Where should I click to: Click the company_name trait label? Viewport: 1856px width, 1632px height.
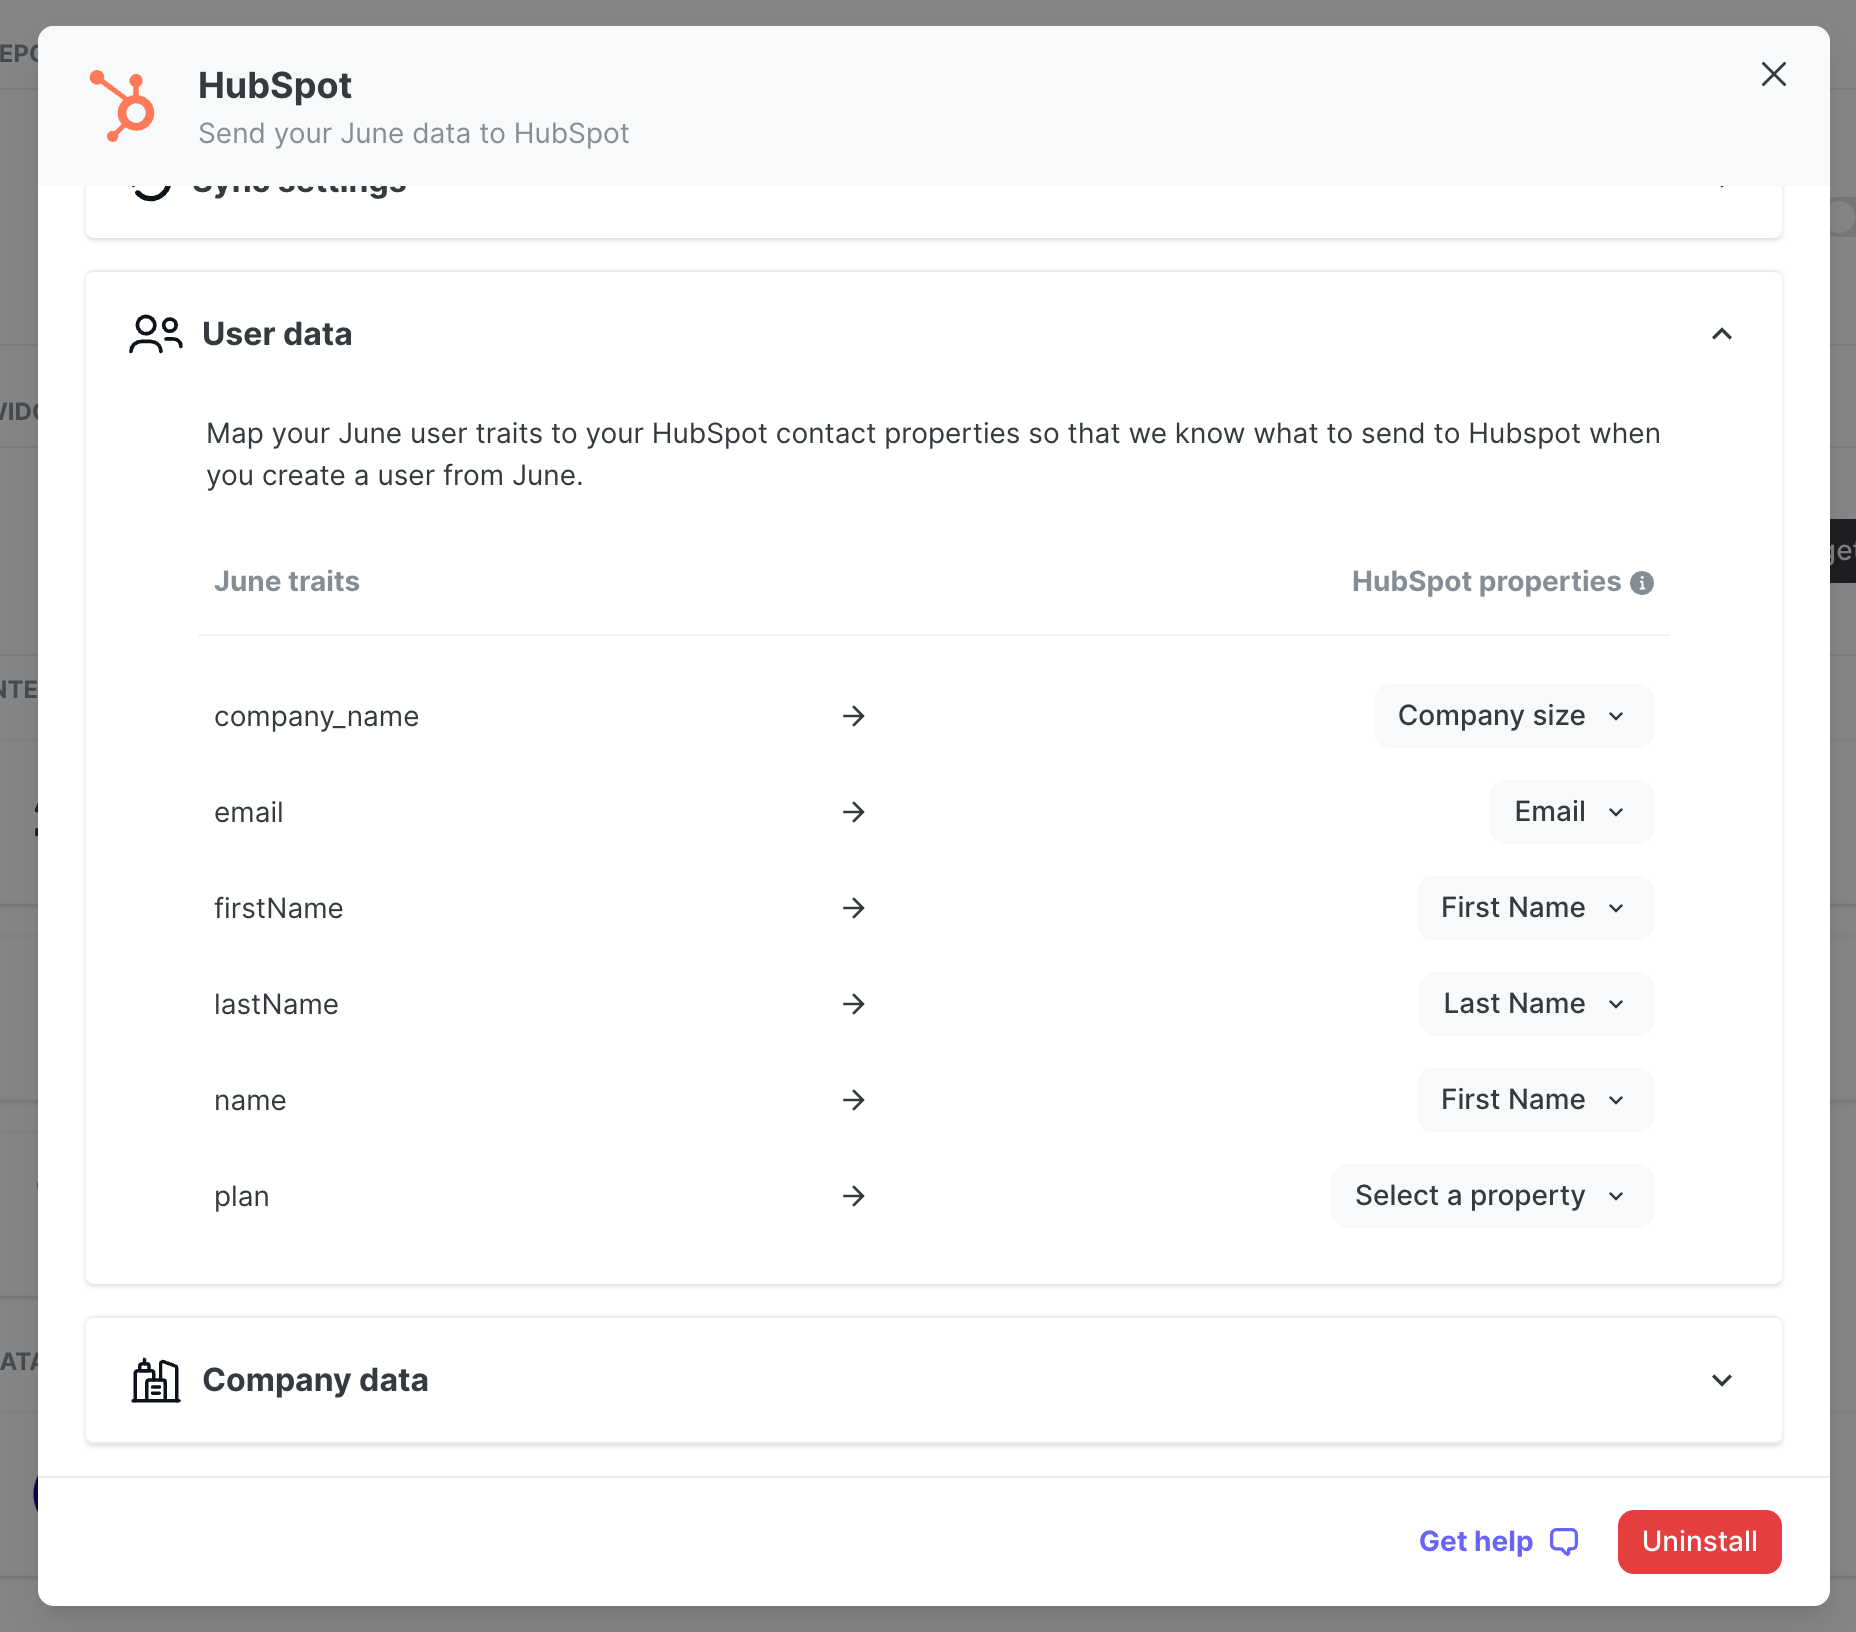point(316,716)
